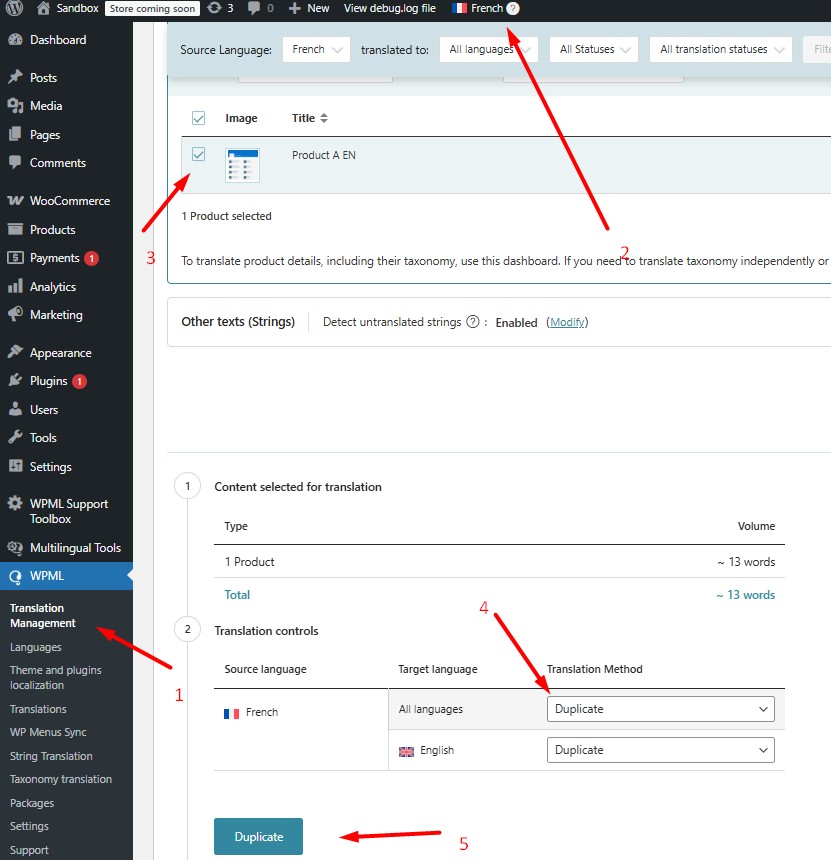Open the WPML Settings submenu item
Image resolution: width=831 pixels, height=860 pixels.
pyautogui.click(x=29, y=826)
